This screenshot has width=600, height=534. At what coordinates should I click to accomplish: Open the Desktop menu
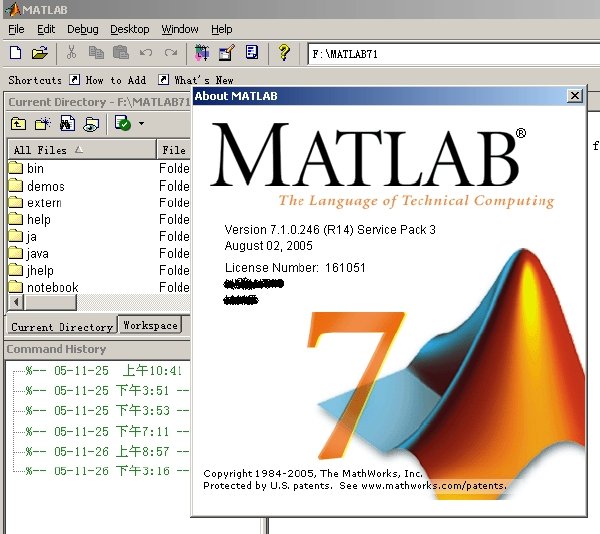pos(130,29)
